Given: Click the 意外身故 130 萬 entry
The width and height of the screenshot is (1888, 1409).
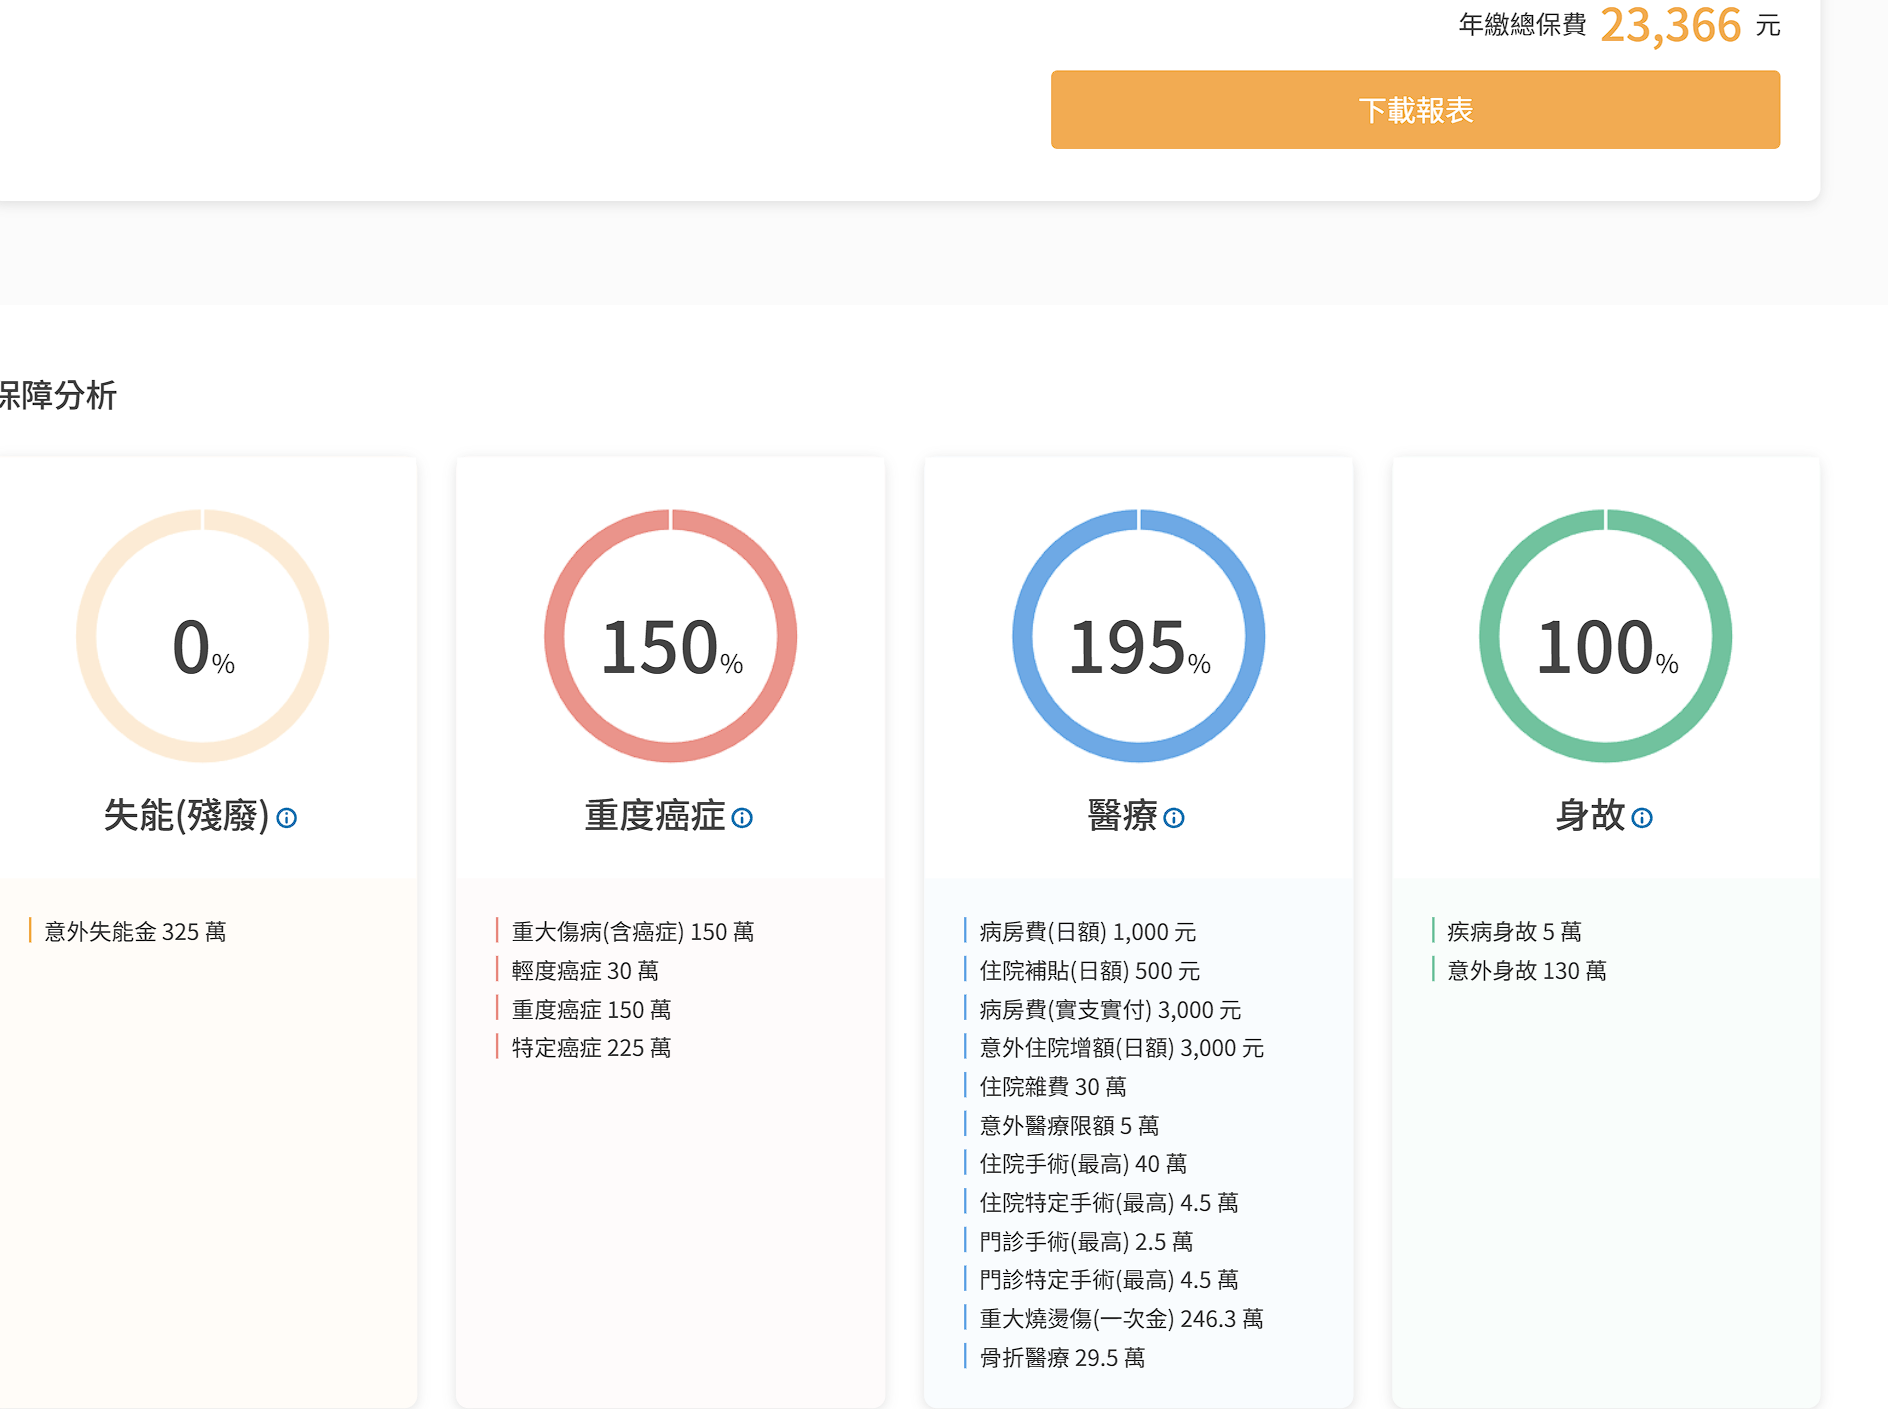Looking at the screenshot, I should point(1526,971).
